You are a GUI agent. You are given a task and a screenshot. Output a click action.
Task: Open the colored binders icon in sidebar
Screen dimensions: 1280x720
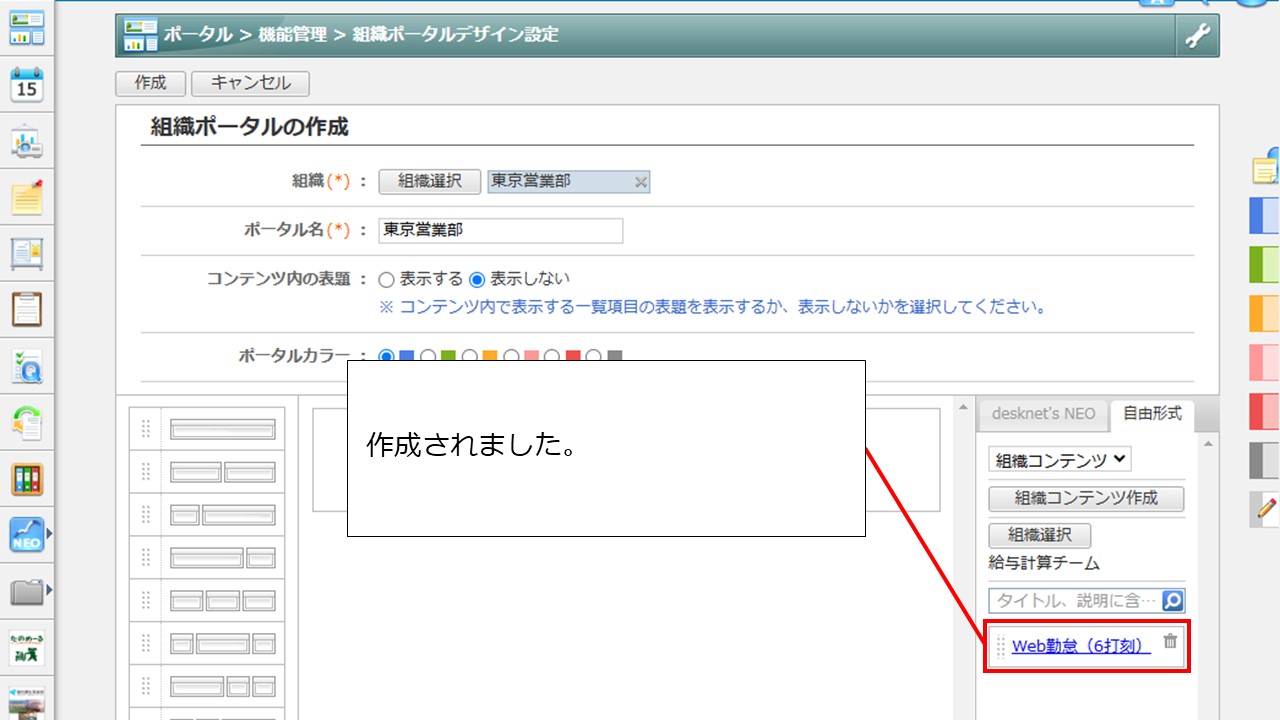tap(27, 479)
